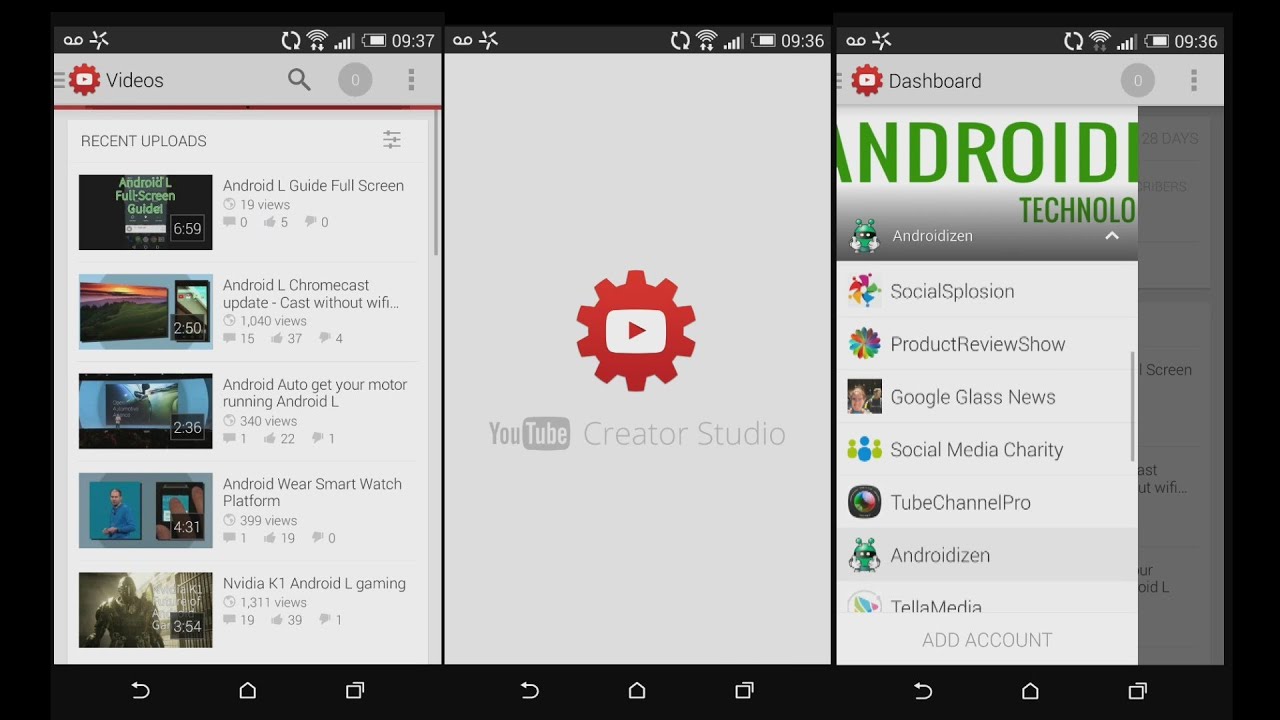Open Android Auto video thumbnail
Screen dimensions: 1280x720
(x=146, y=411)
